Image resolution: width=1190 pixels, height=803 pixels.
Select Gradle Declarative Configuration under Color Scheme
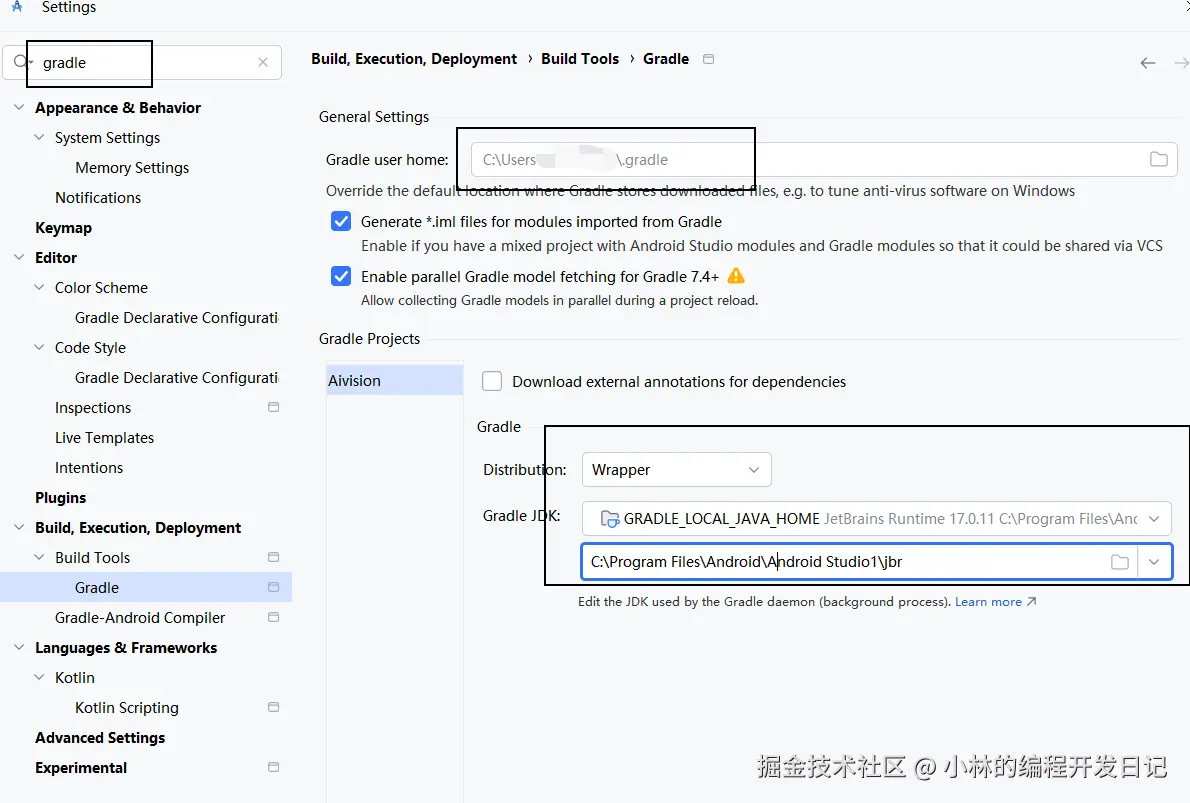pyautogui.click(x=176, y=317)
